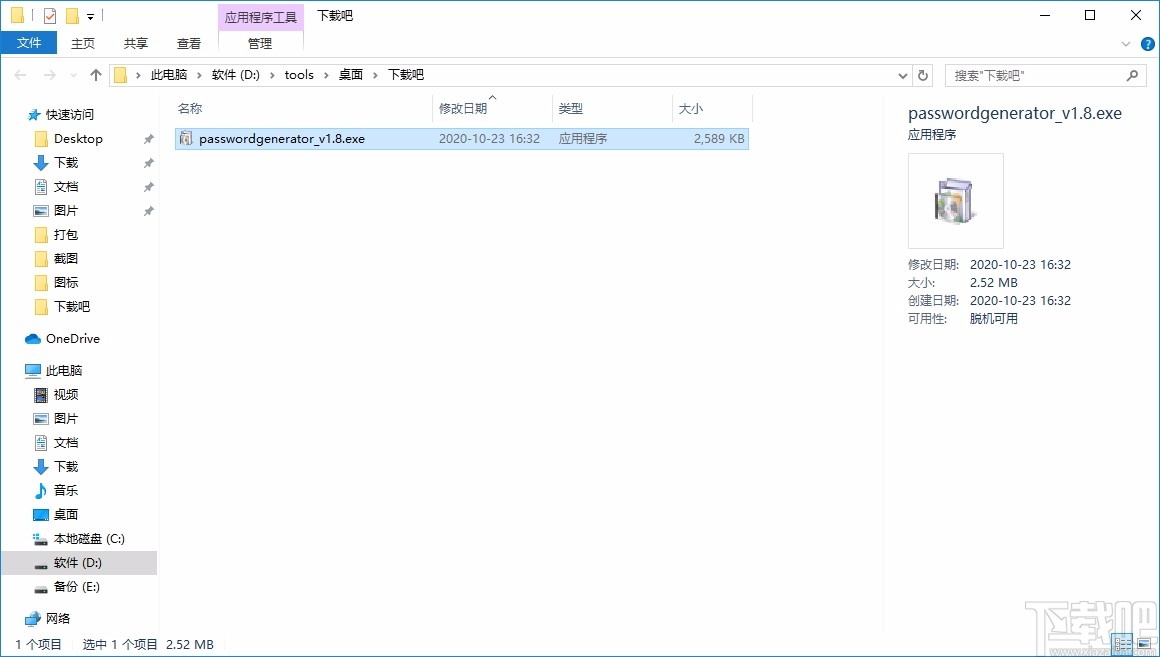Switch to the 共享 ribbon tab
Image resolution: width=1160 pixels, height=657 pixels.
[135, 43]
